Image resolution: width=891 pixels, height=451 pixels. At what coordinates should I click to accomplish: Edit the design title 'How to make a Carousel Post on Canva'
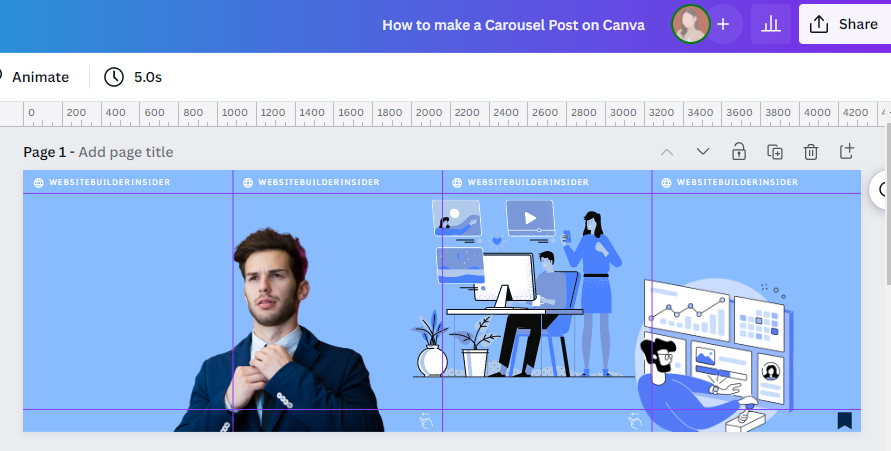(x=513, y=25)
